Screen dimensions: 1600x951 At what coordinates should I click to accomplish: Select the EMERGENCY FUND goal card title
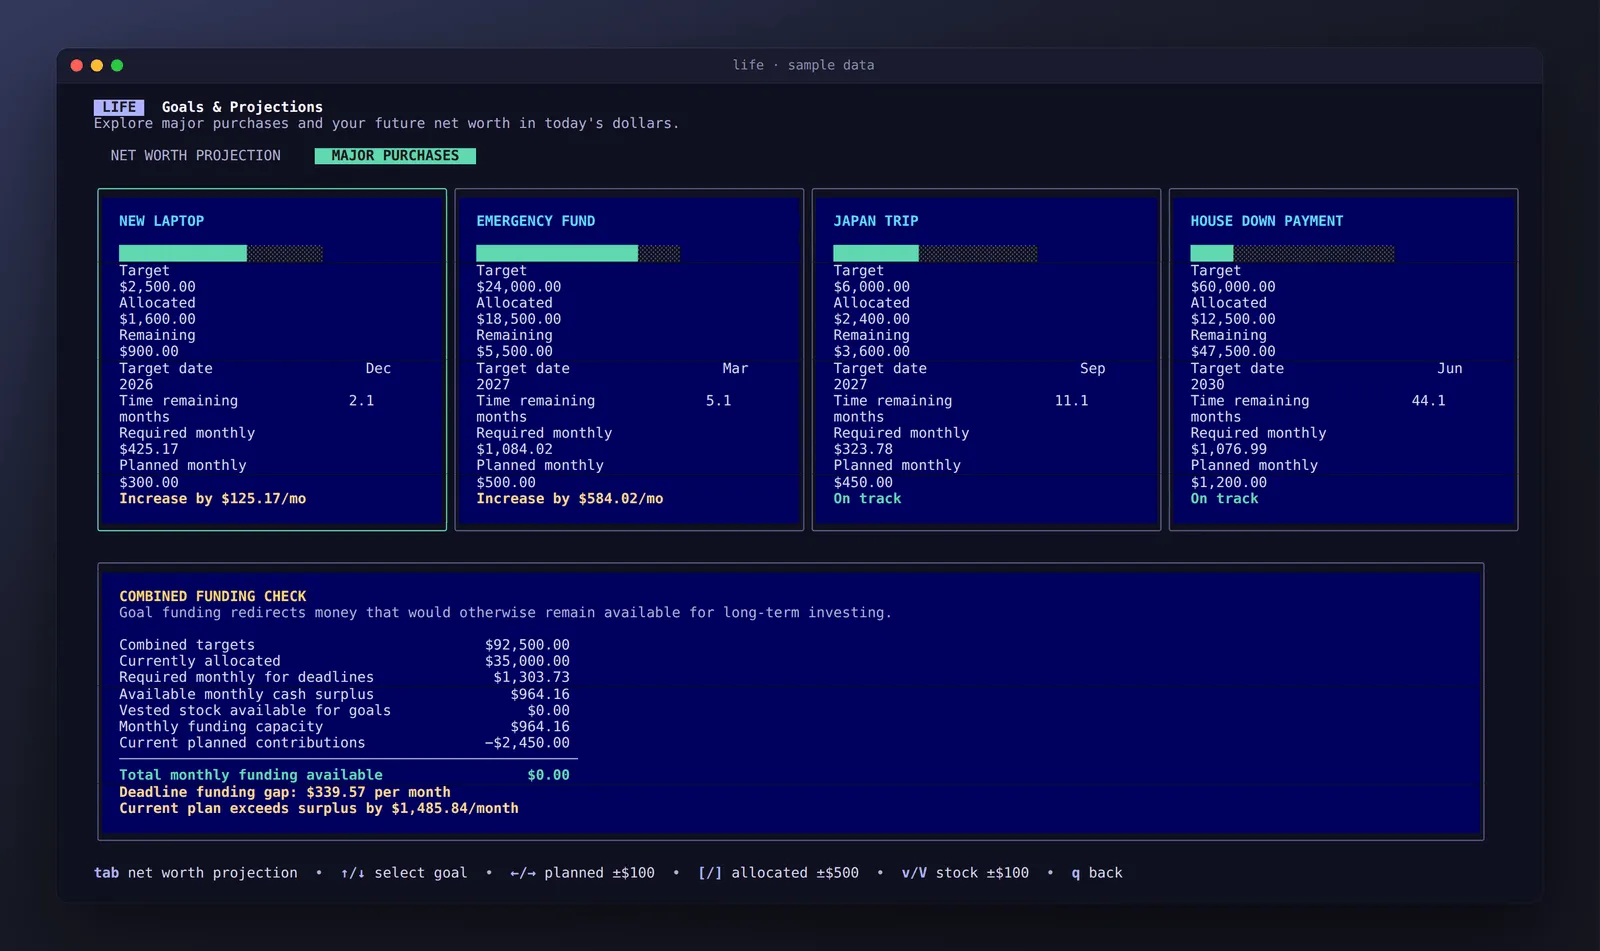[x=535, y=221]
